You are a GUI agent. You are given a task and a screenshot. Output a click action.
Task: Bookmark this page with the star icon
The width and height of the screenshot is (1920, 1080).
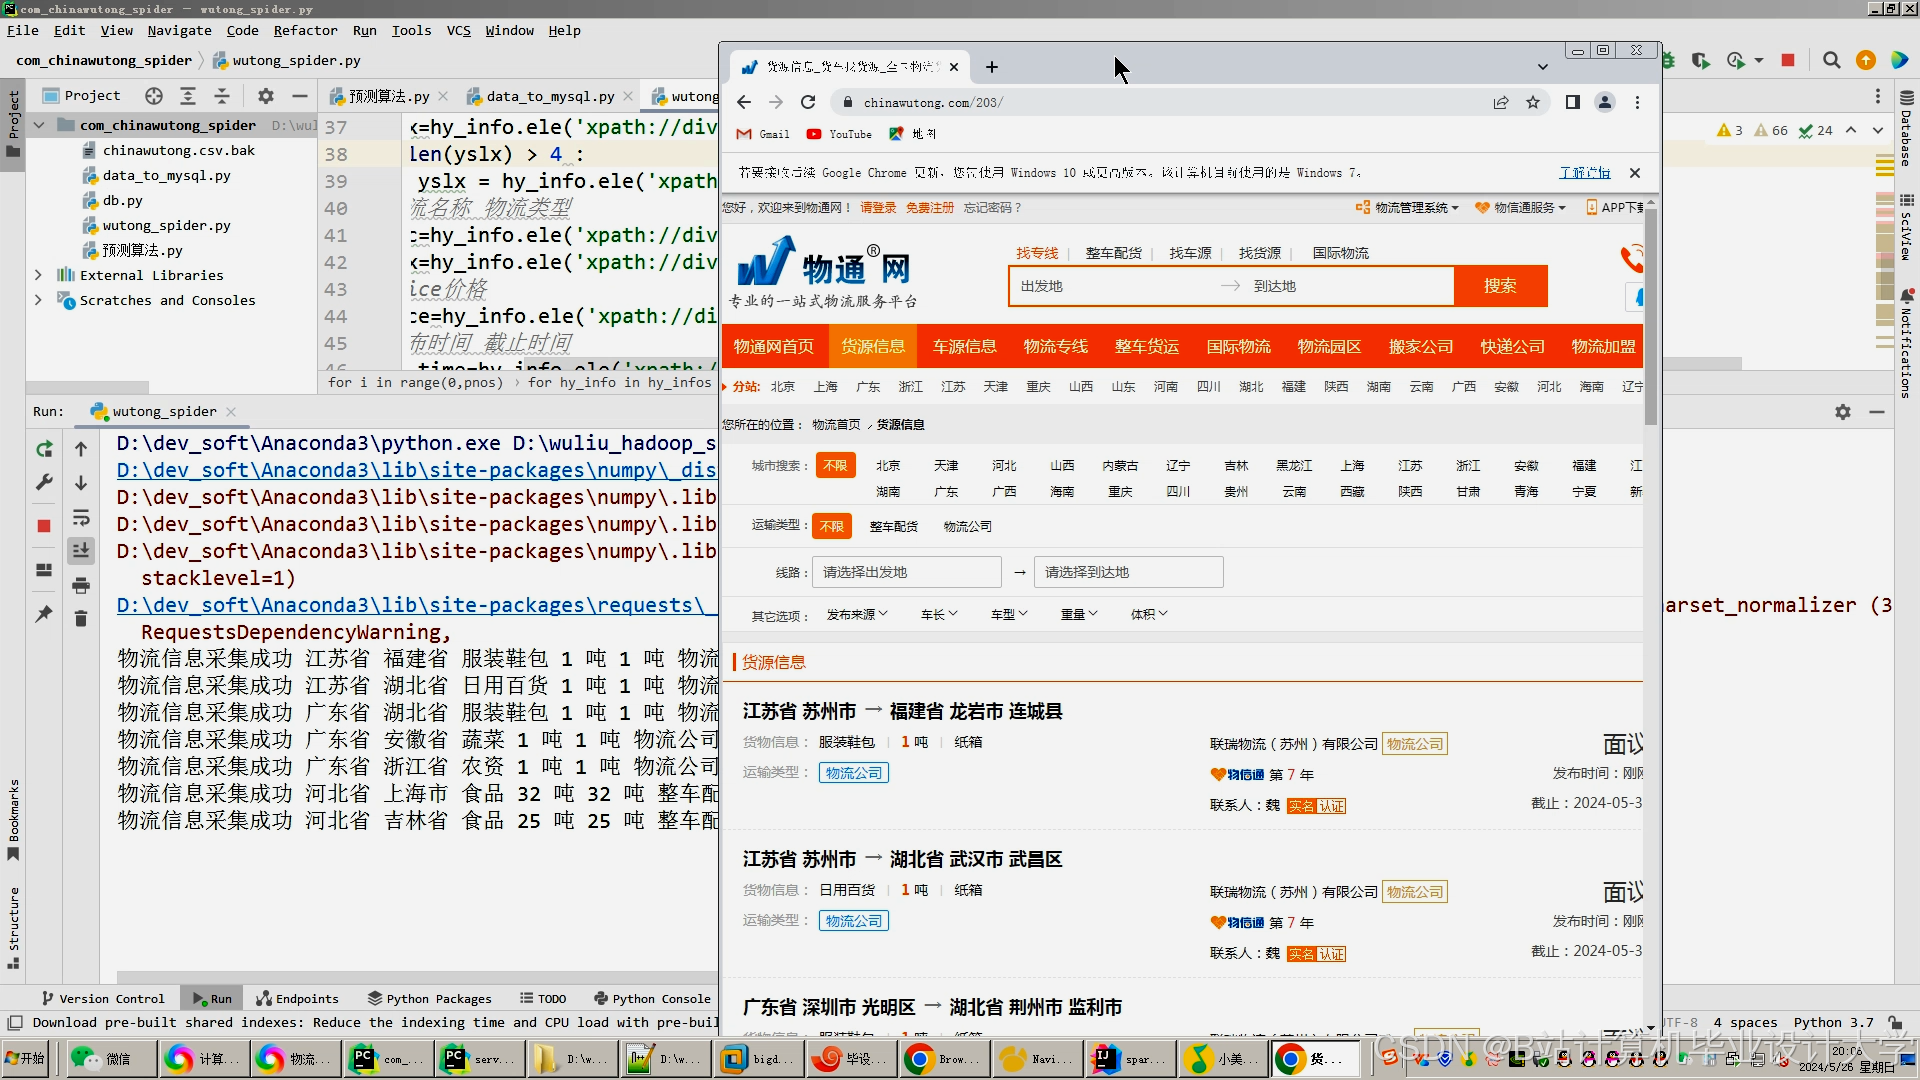point(1533,102)
